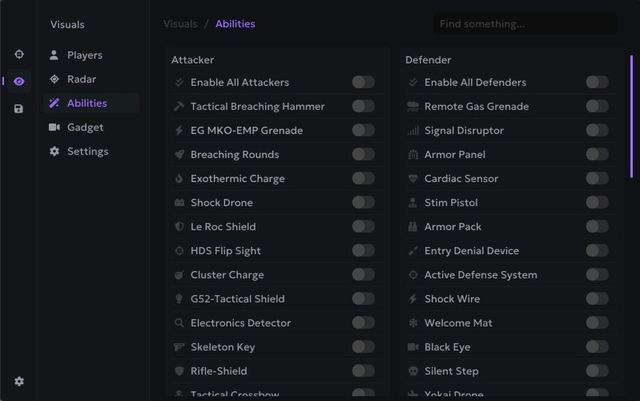Click the Visuals breadcrumb link
The width and height of the screenshot is (640, 401).
(180, 24)
